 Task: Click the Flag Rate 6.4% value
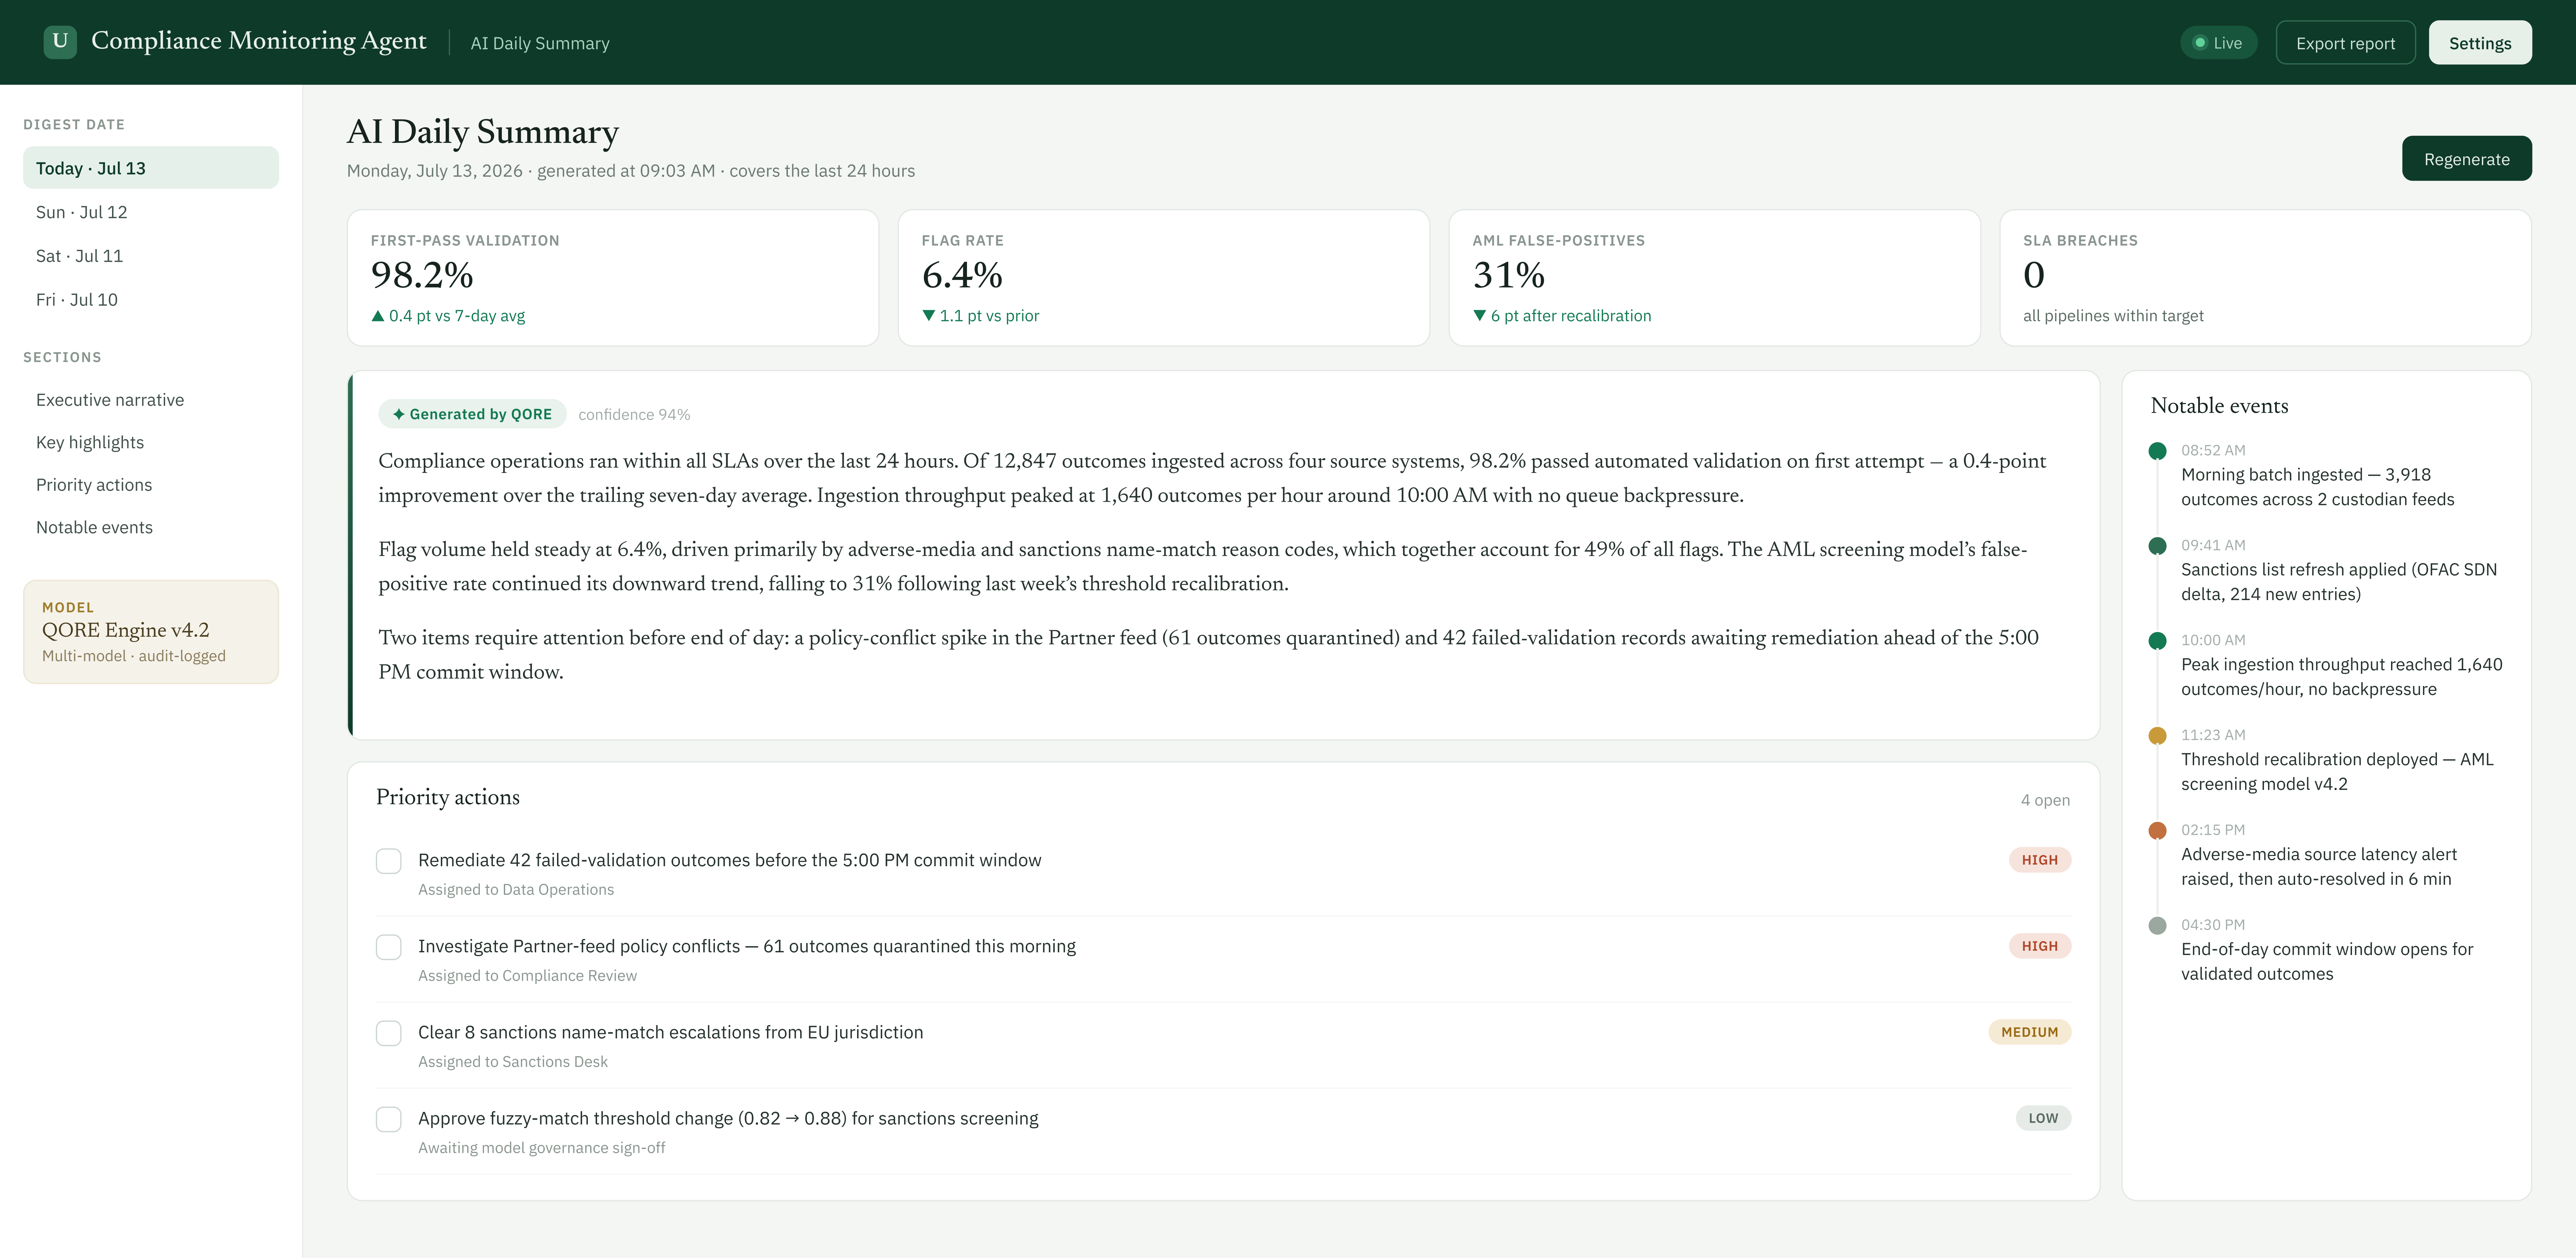pyautogui.click(x=962, y=275)
